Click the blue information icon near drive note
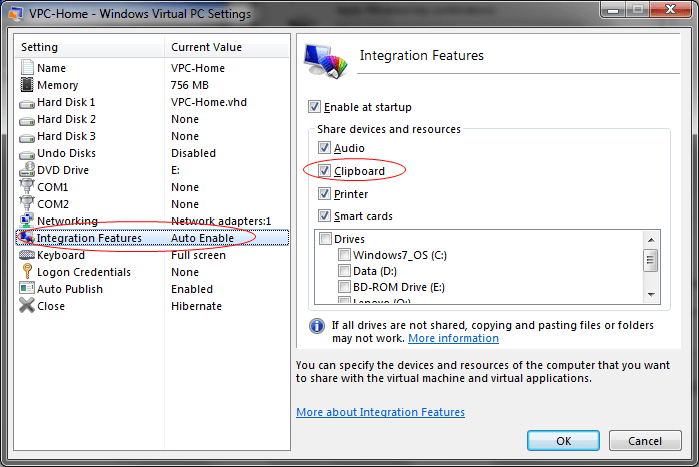The image size is (699, 467). [317, 326]
